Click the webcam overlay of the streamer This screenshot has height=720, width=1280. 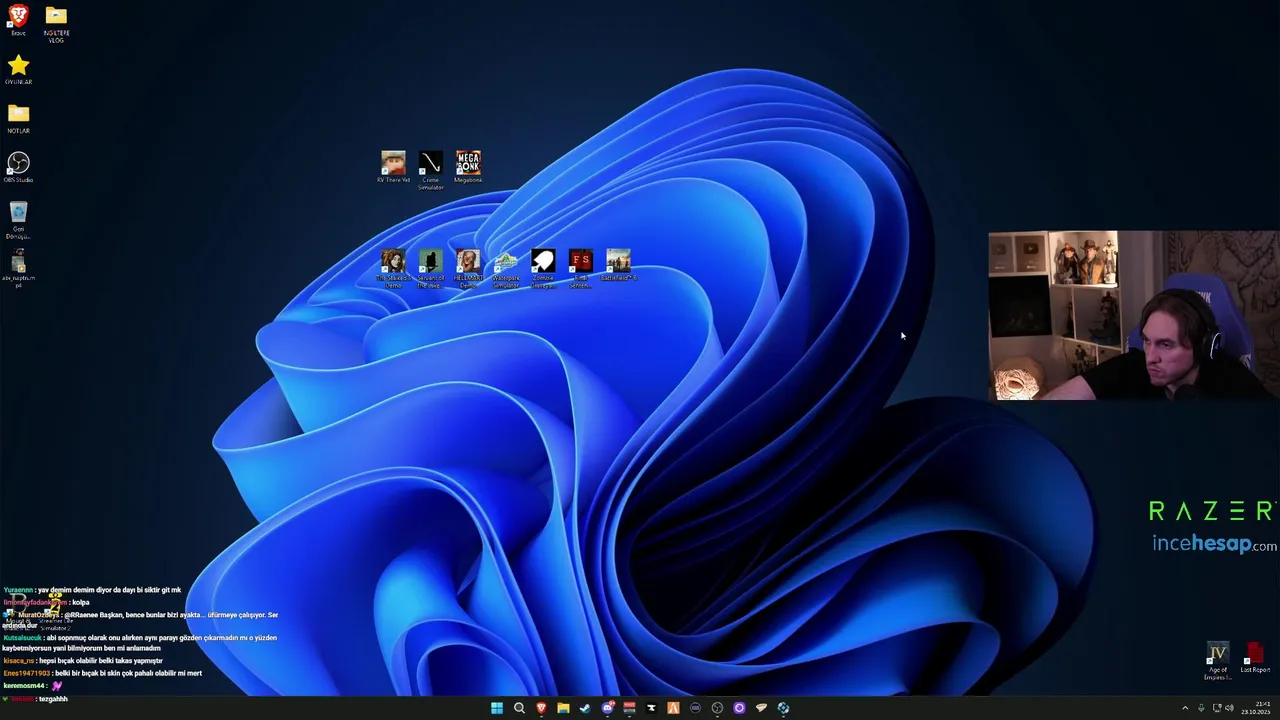tap(1134, 316)
